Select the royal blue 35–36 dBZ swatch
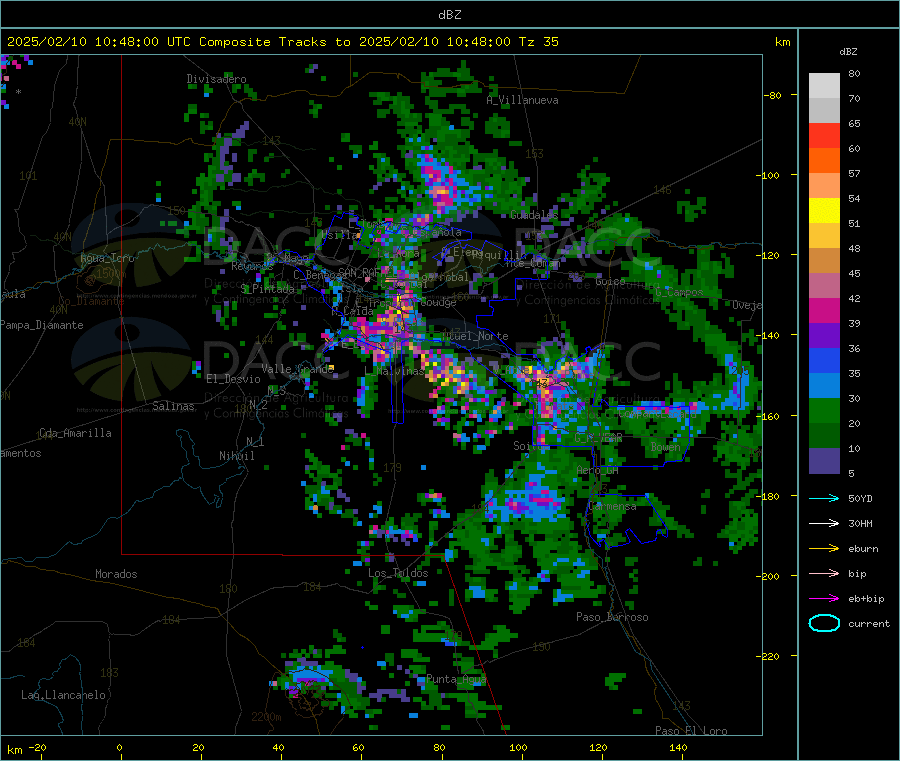Screen dimensions: 900x761 [x=824, y=360]
